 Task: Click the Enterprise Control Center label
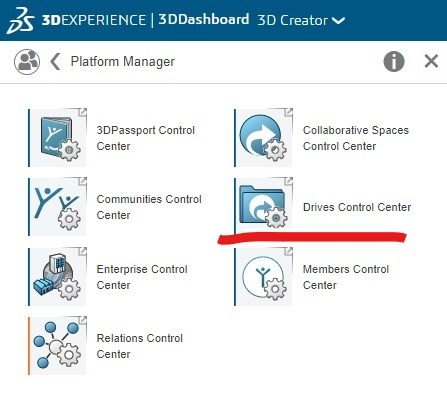coord(142,277)
